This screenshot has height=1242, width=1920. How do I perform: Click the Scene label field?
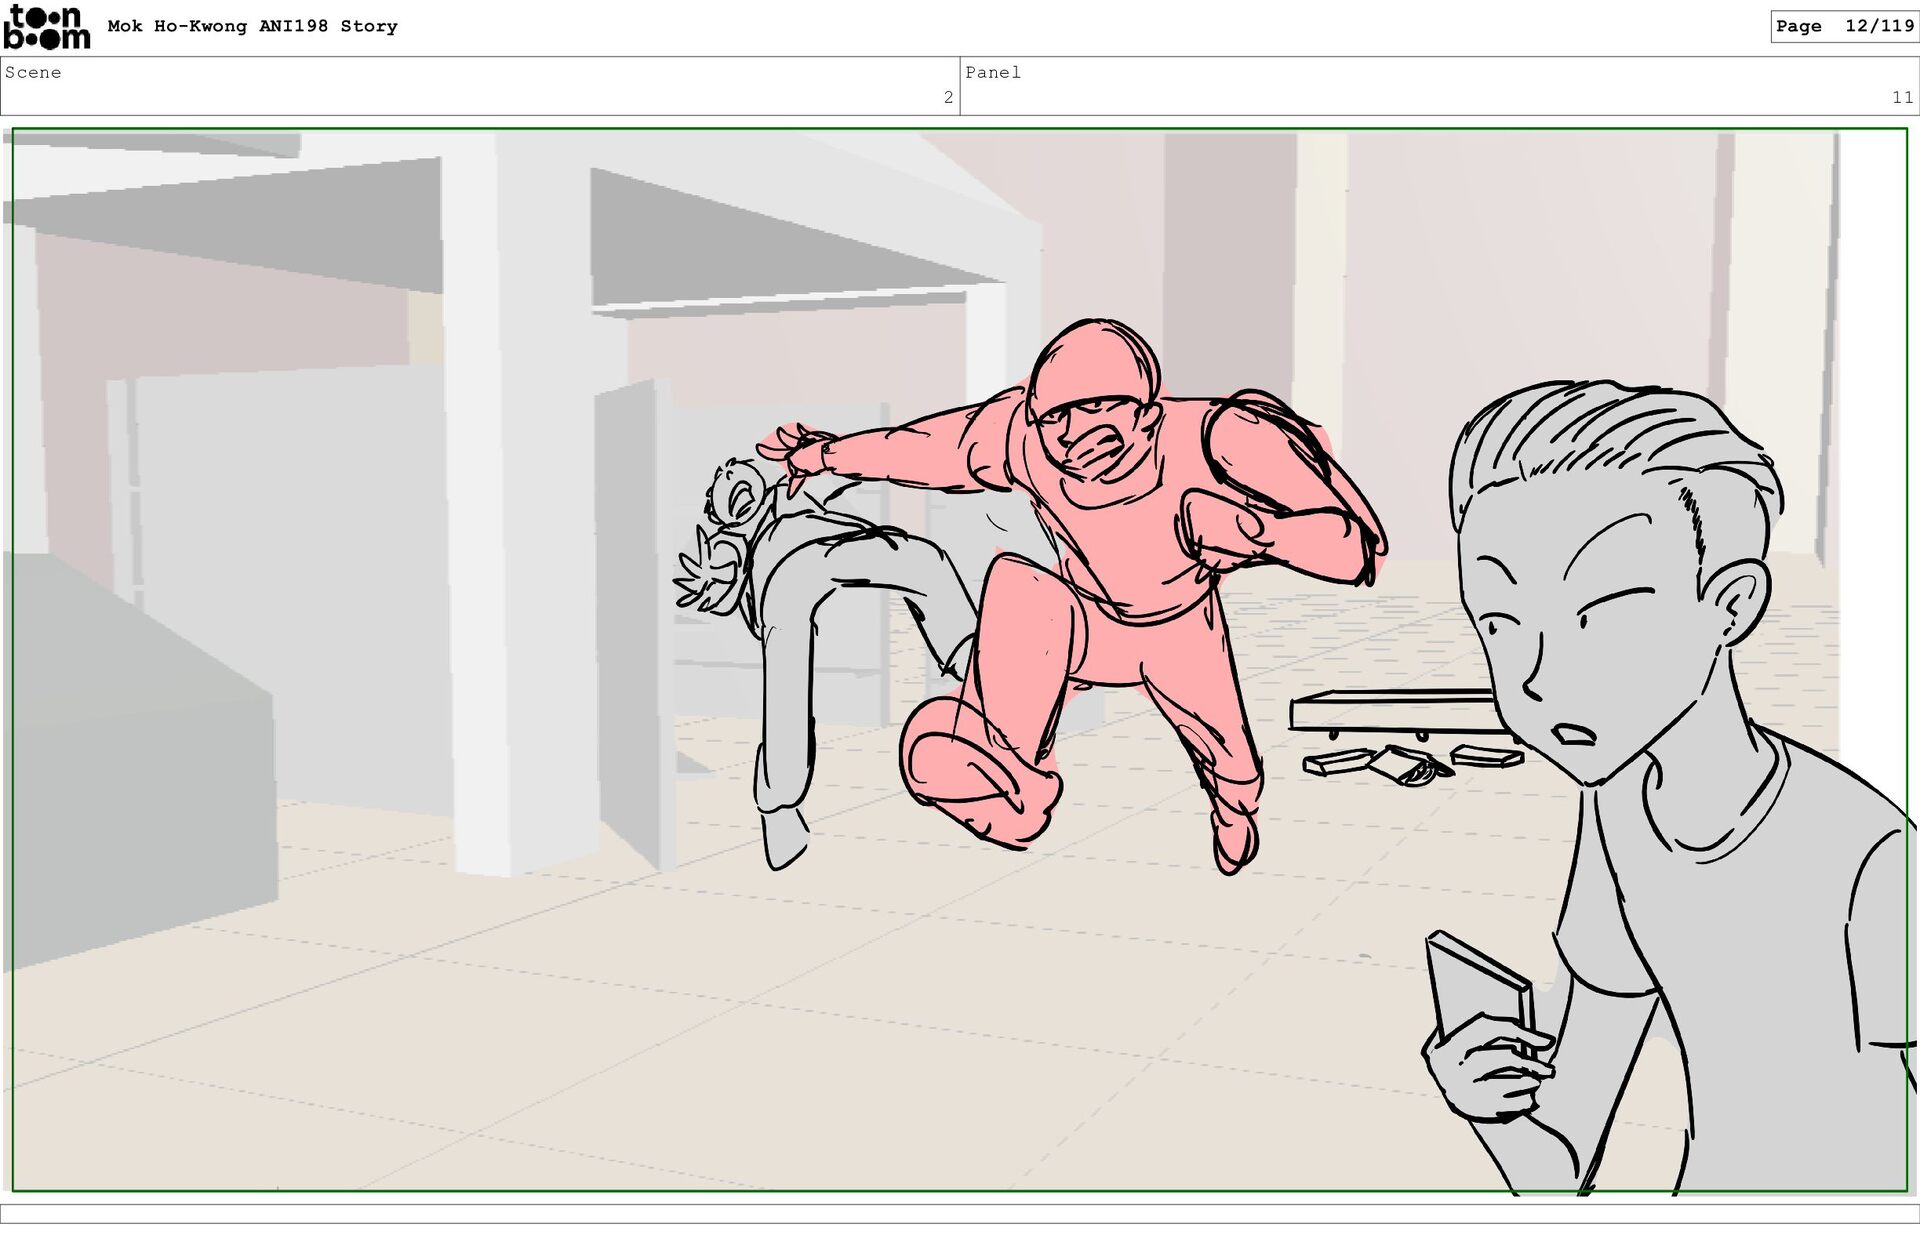[34, 72]
